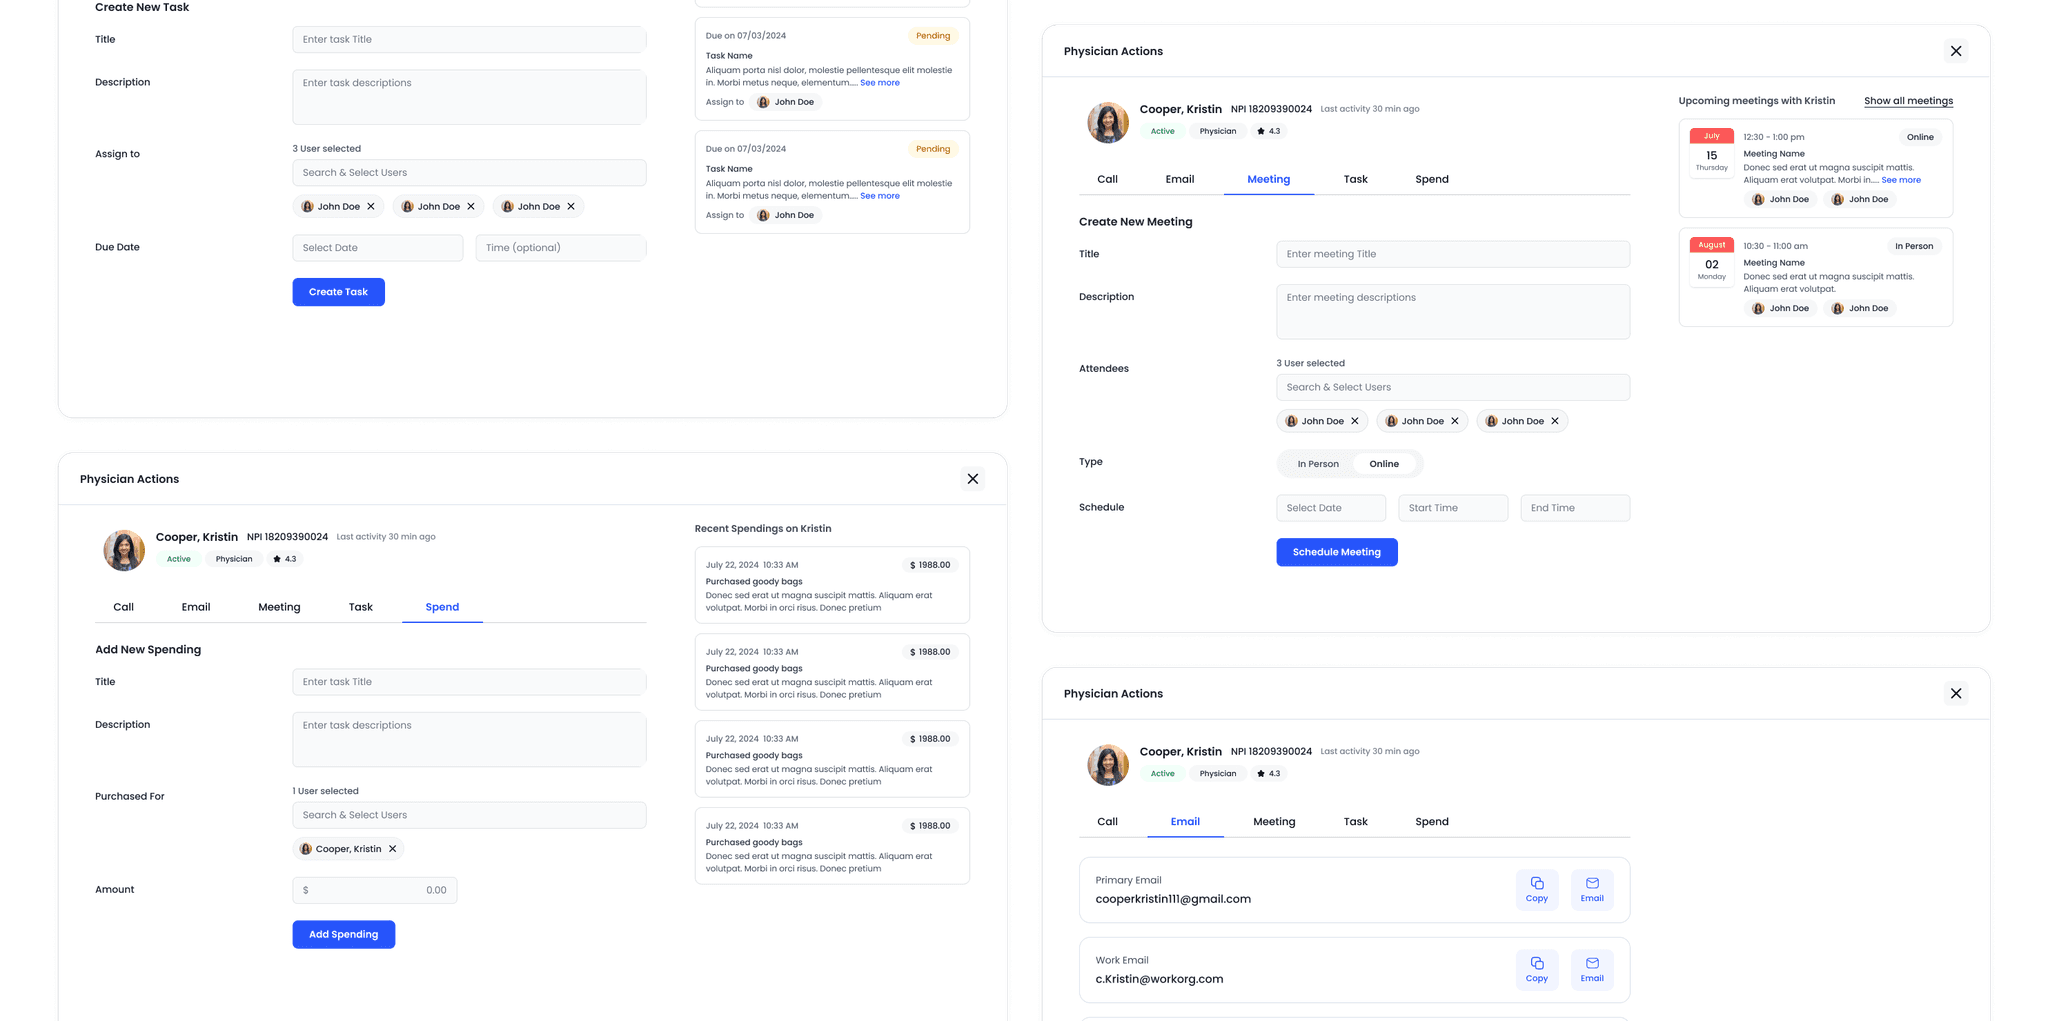This screenshot has width=2048, height=1021.
Task: Copy the Primary Email address
Action: coord(1537,889)
